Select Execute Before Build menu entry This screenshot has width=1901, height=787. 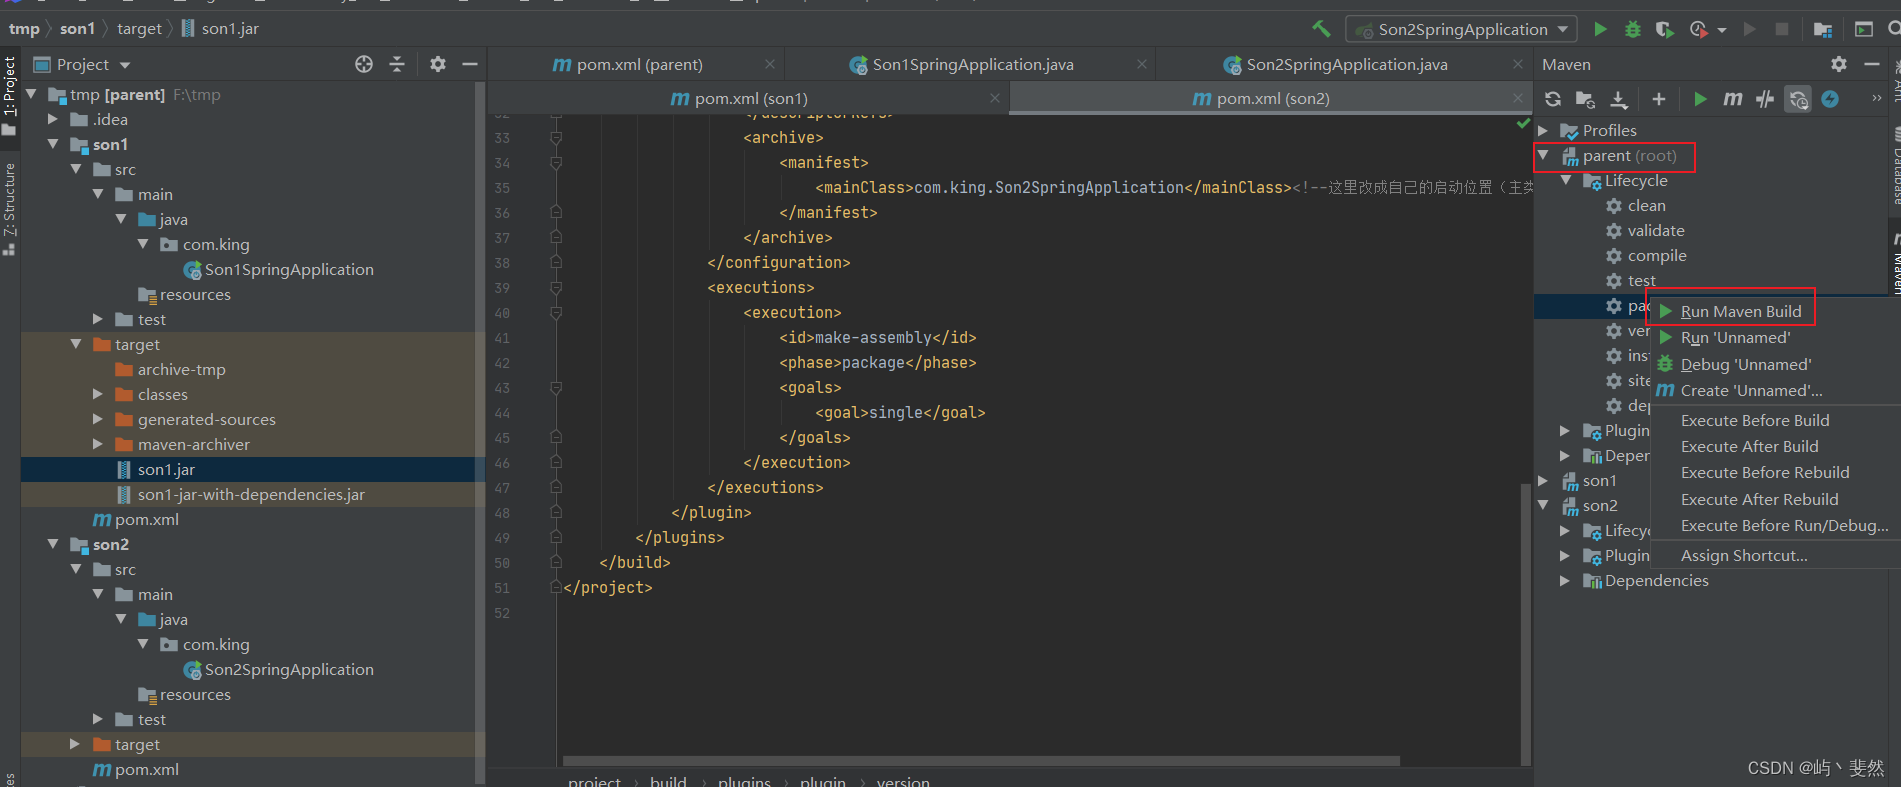pos(1755,421)
